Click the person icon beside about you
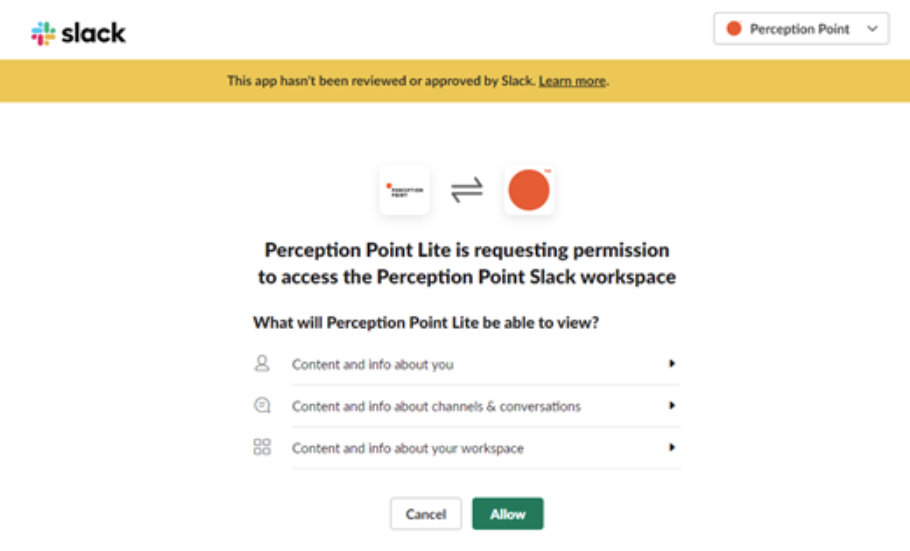Screen dimensions: 910x551 [262, 364]
